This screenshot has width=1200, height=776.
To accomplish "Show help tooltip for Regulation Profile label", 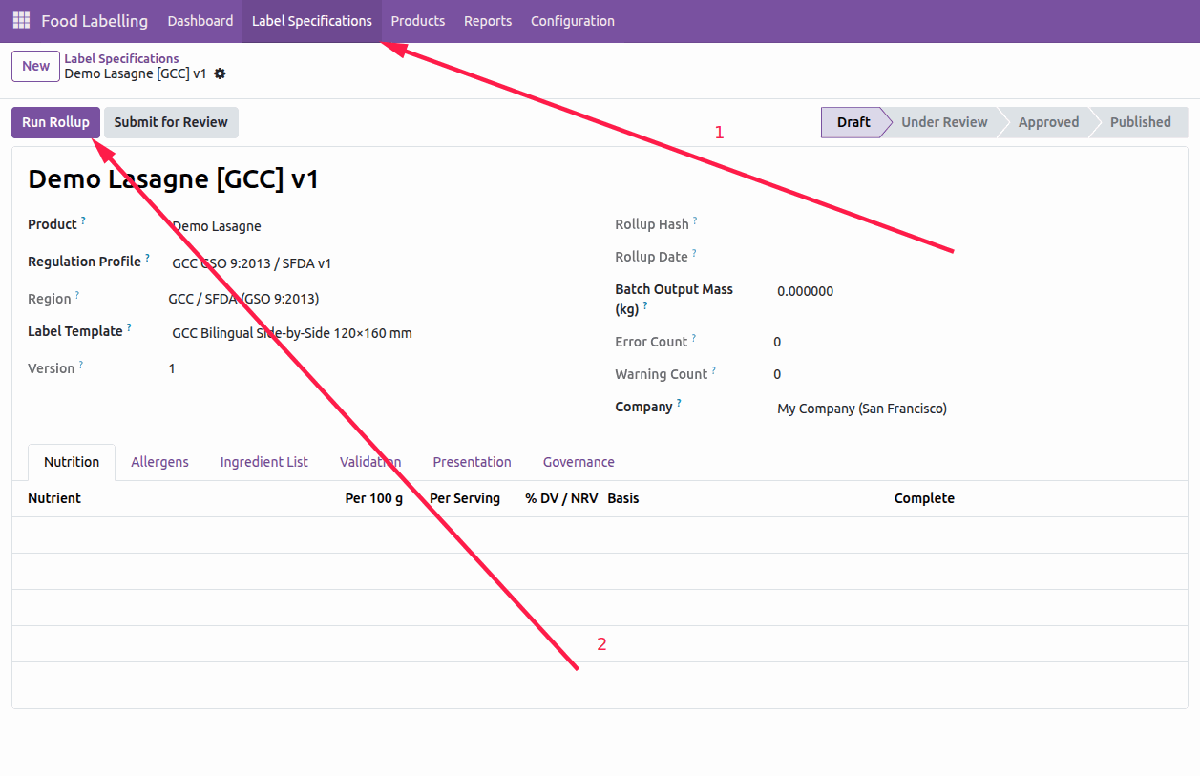I will (x=147, y=257).
